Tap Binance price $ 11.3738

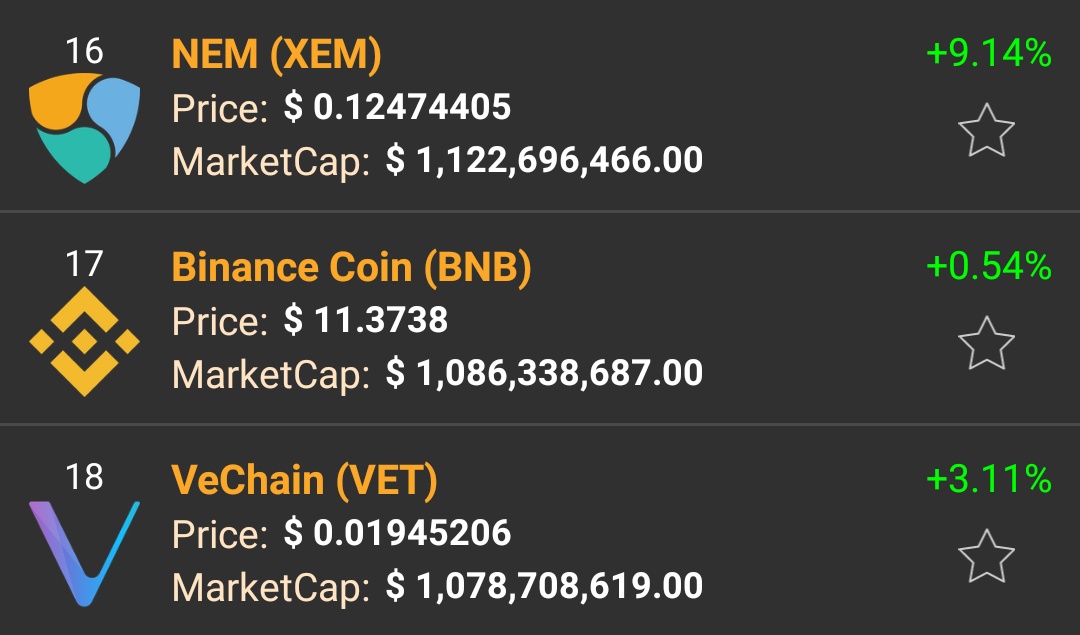[366, 320]
